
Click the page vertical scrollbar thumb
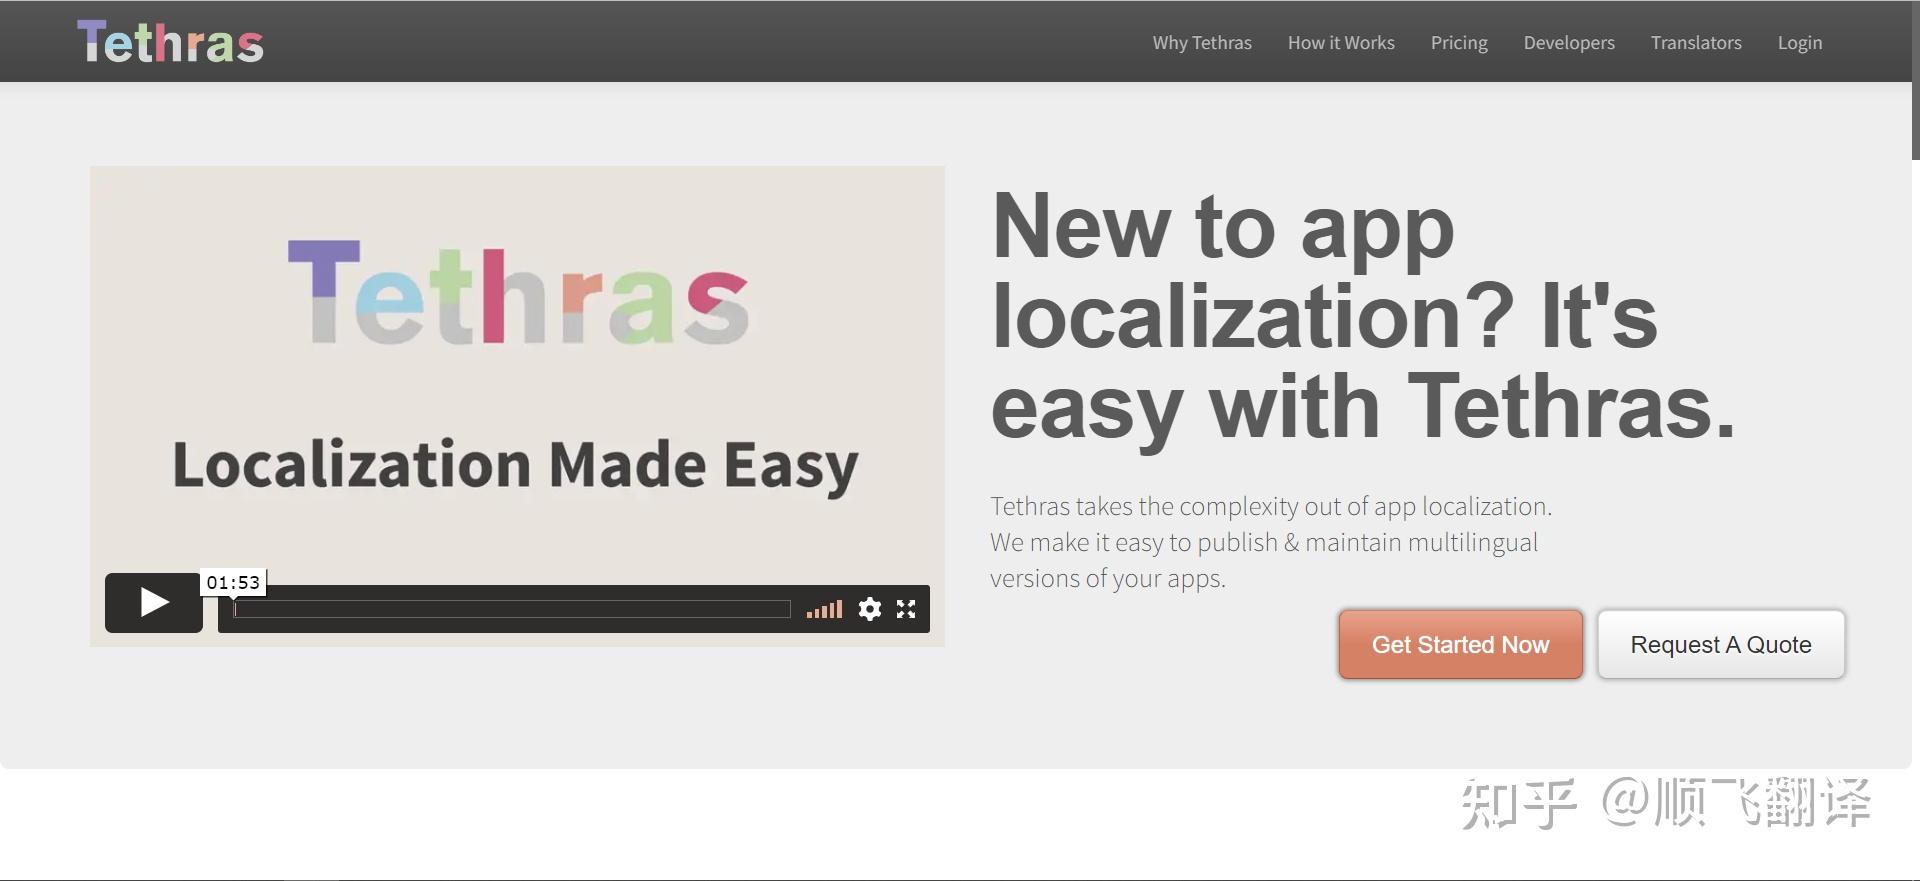[x=1915, y=80]
